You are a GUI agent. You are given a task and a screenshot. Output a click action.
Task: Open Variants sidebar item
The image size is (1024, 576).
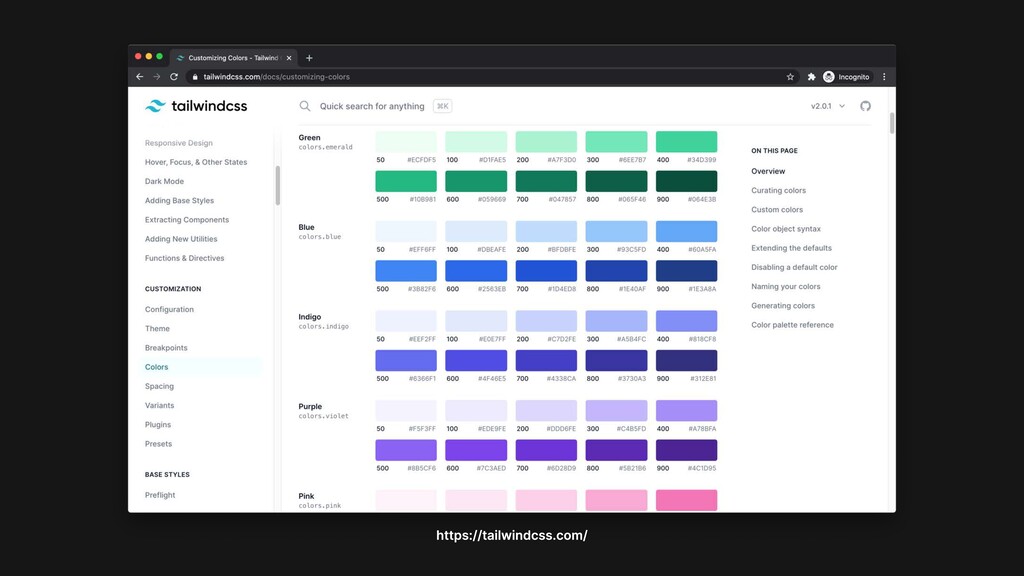point(159,406)
